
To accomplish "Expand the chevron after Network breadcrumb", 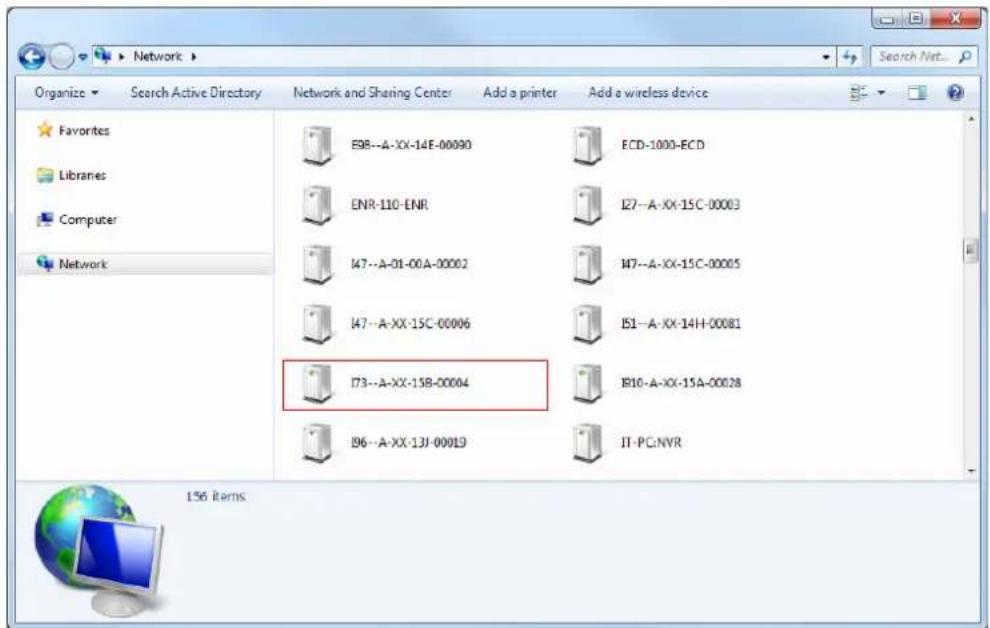I will point(194,56).
